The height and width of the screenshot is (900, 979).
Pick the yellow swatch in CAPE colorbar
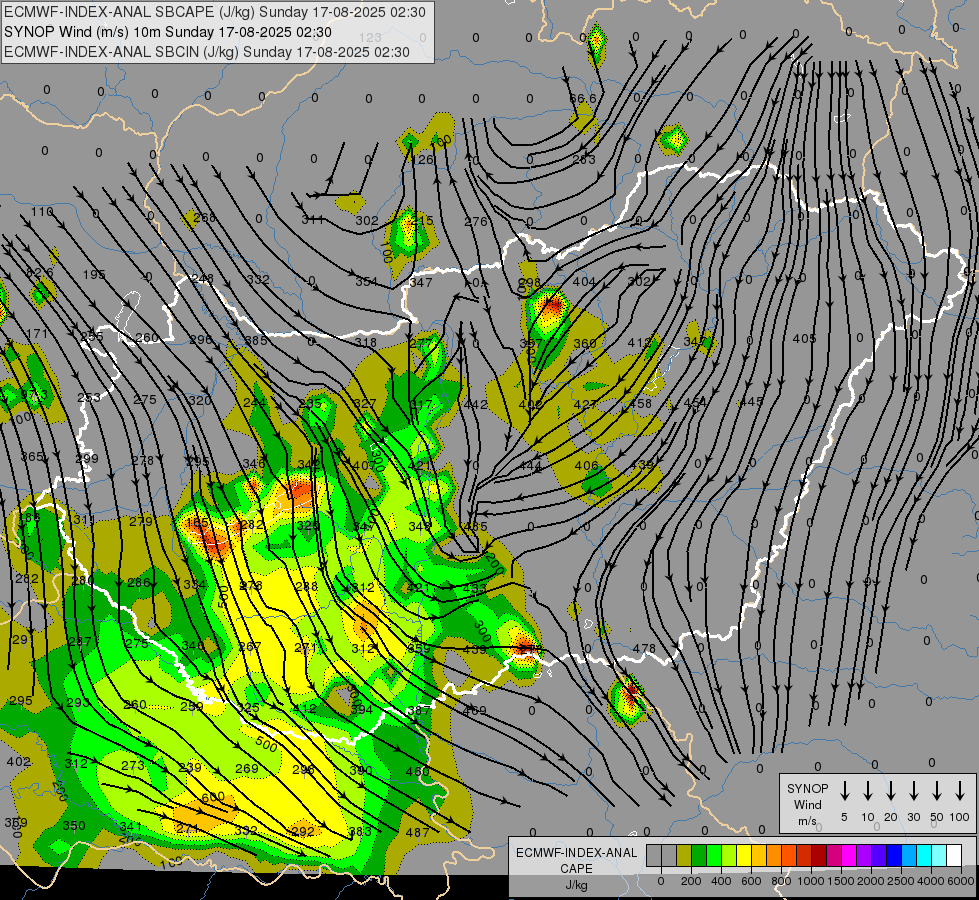point(744,855)
